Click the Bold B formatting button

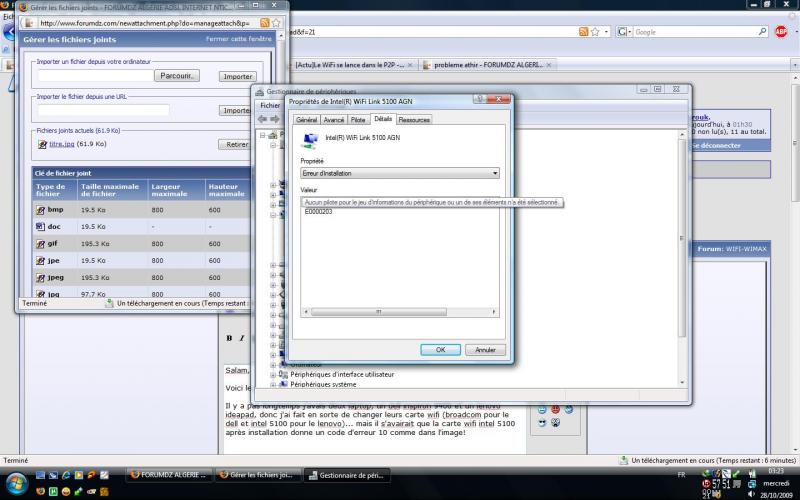point(229,338)
